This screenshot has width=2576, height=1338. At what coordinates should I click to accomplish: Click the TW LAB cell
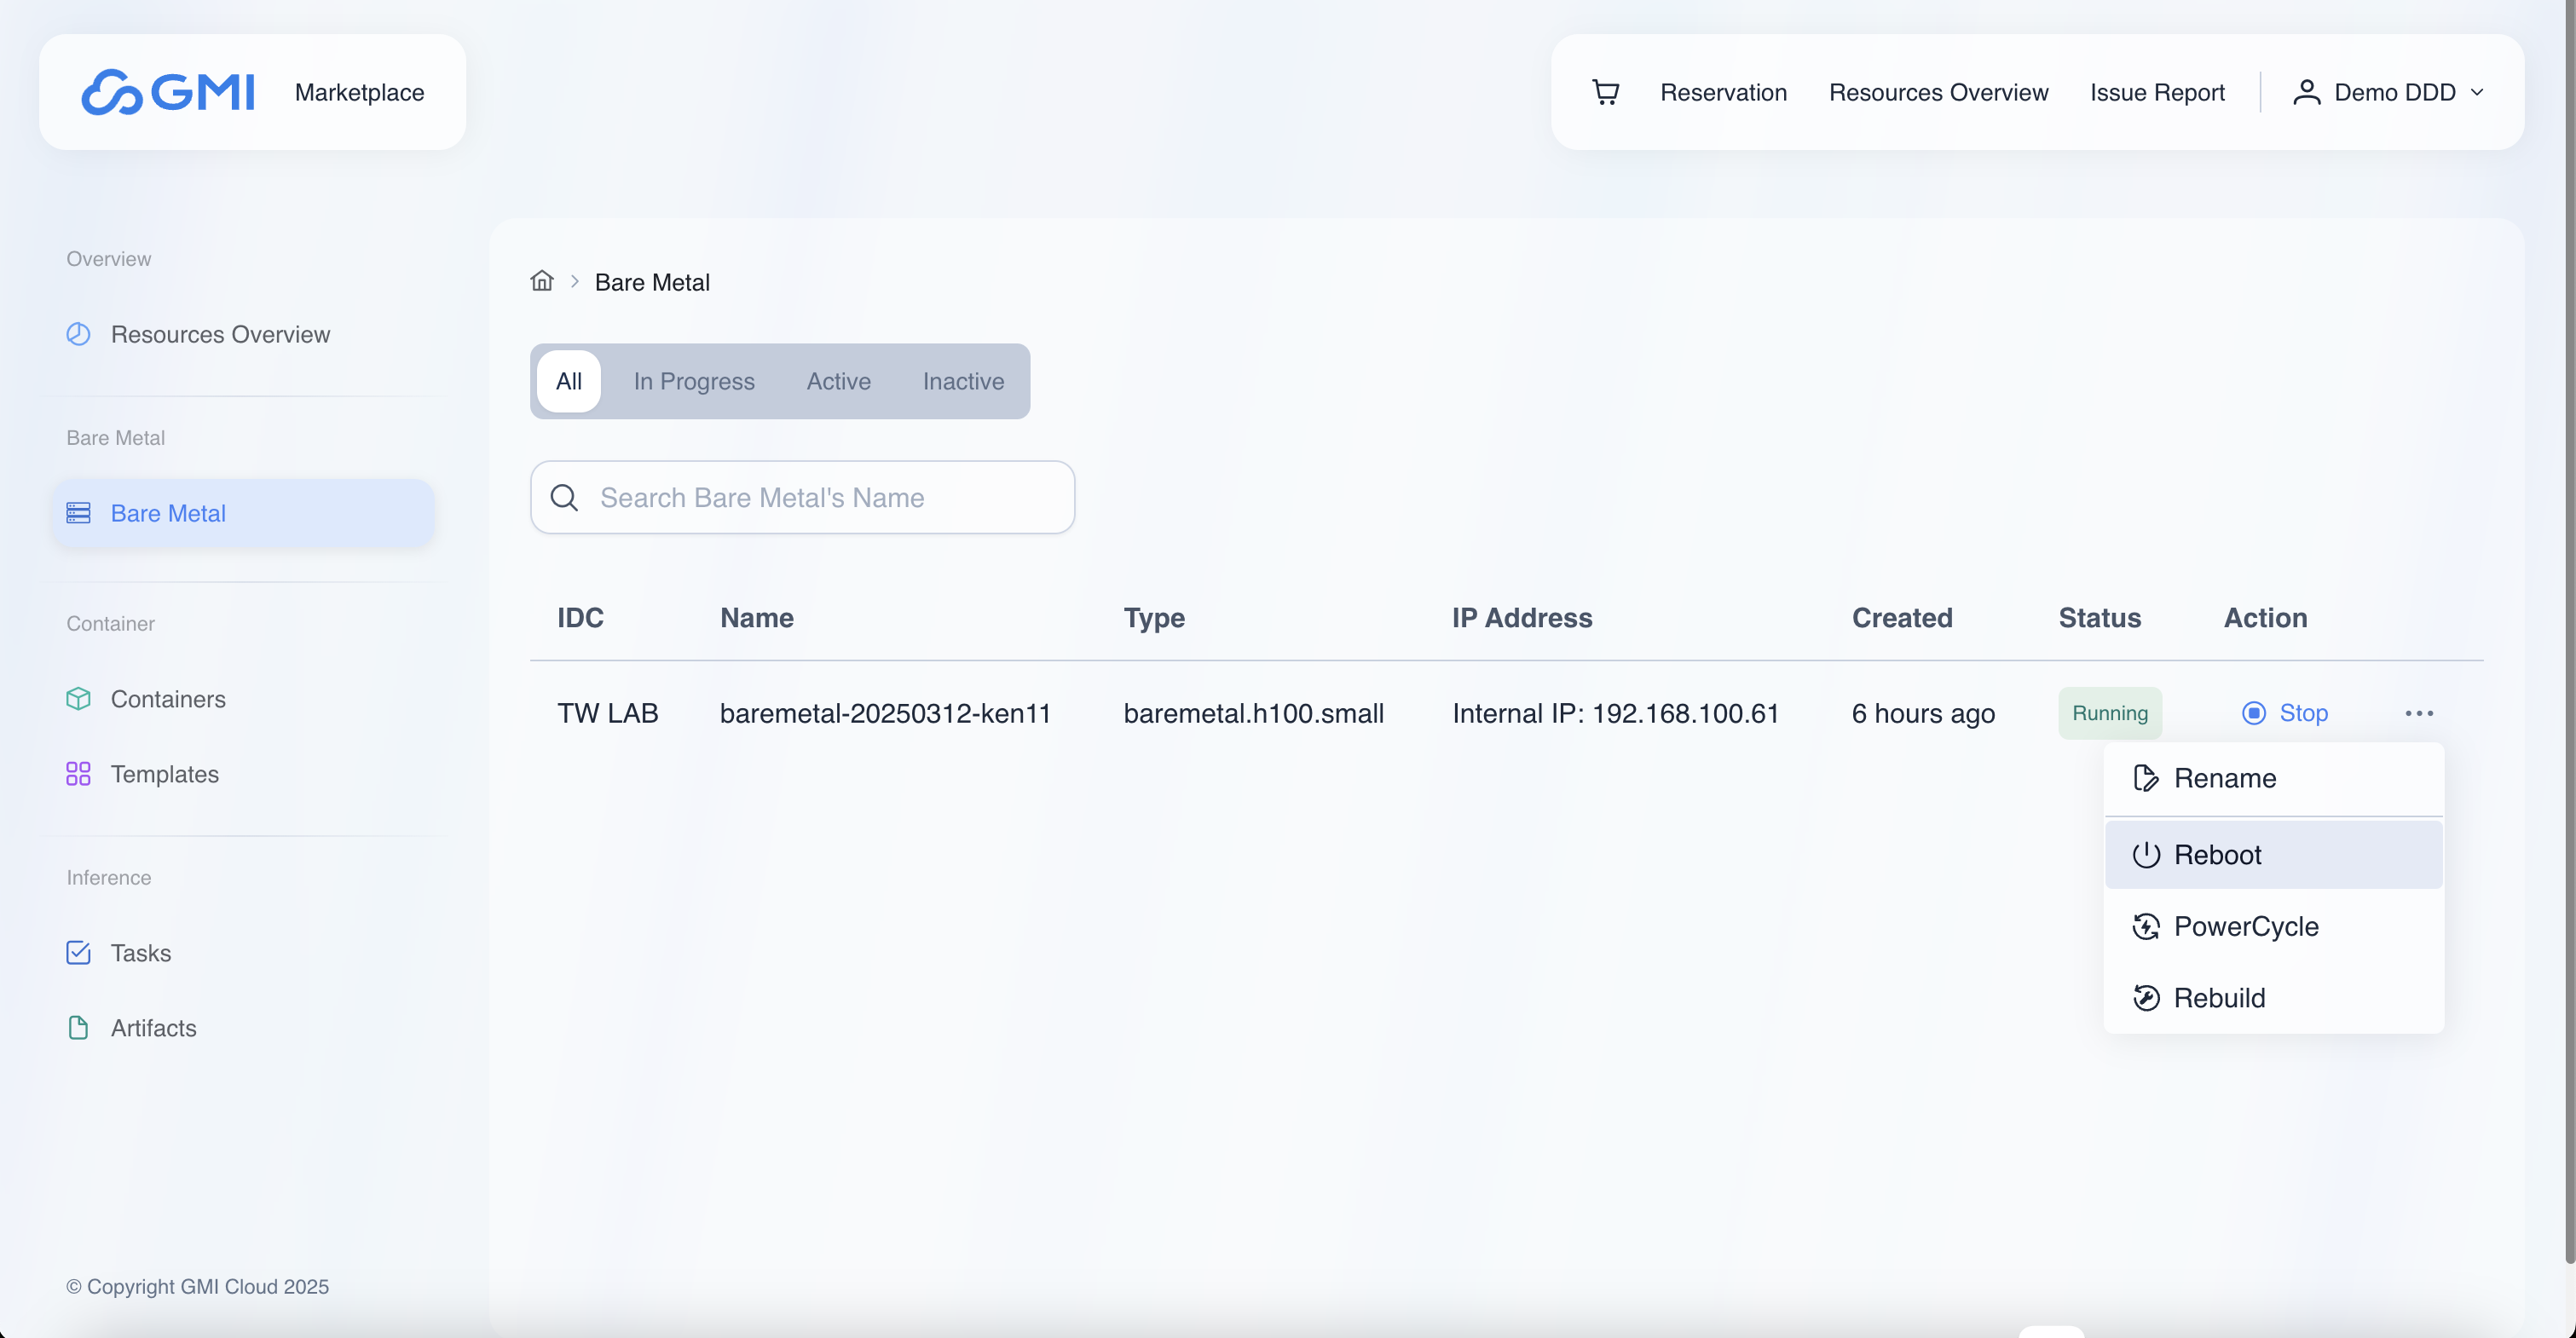click(x=607, y=713)
